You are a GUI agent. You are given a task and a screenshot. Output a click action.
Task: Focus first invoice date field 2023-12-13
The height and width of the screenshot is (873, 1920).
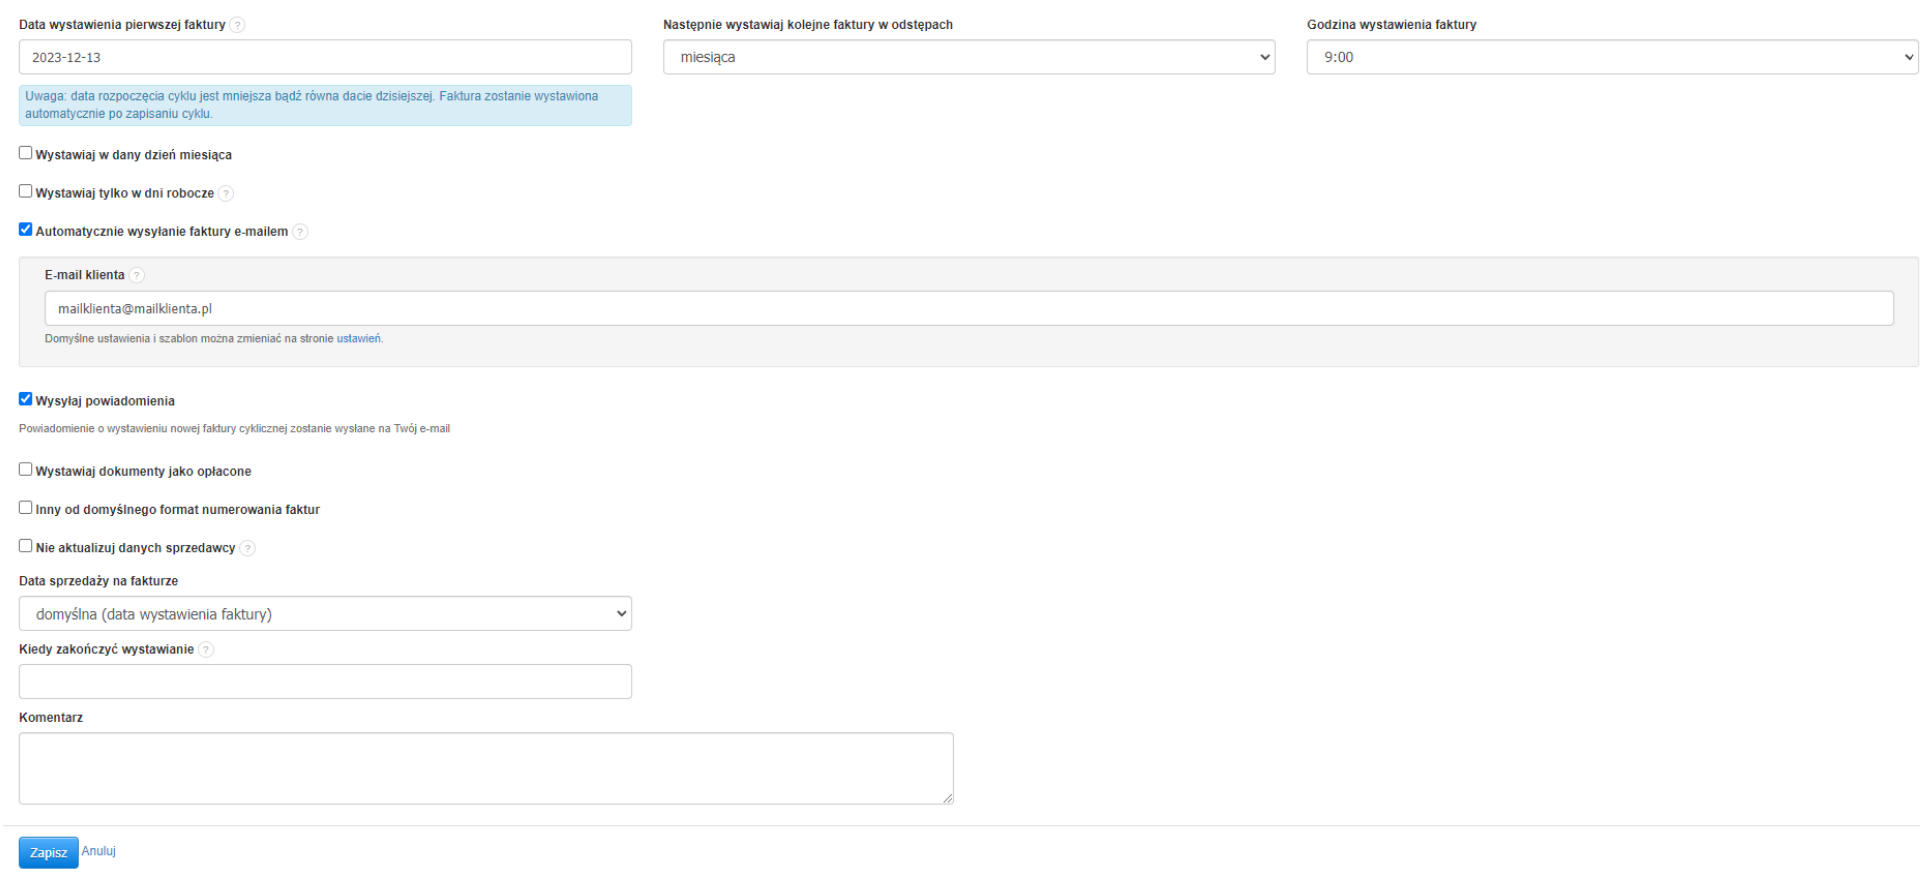tap(325, 57)
